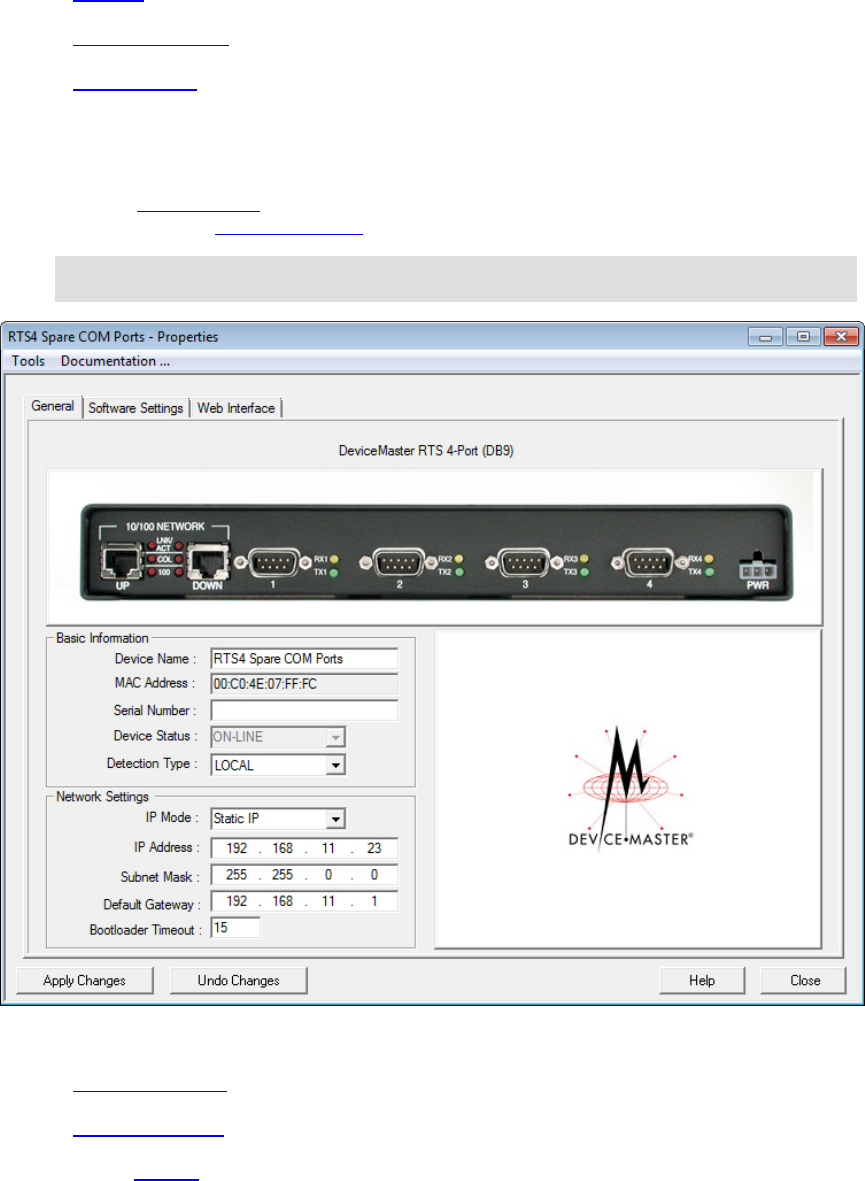Screen dimensions: 865x1181
Task: Switch to the General tab
Action: point(53,406)
